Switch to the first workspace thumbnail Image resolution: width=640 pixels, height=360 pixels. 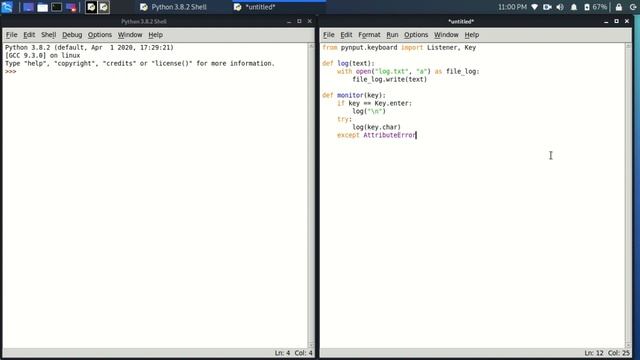click(x=91, y=7)
